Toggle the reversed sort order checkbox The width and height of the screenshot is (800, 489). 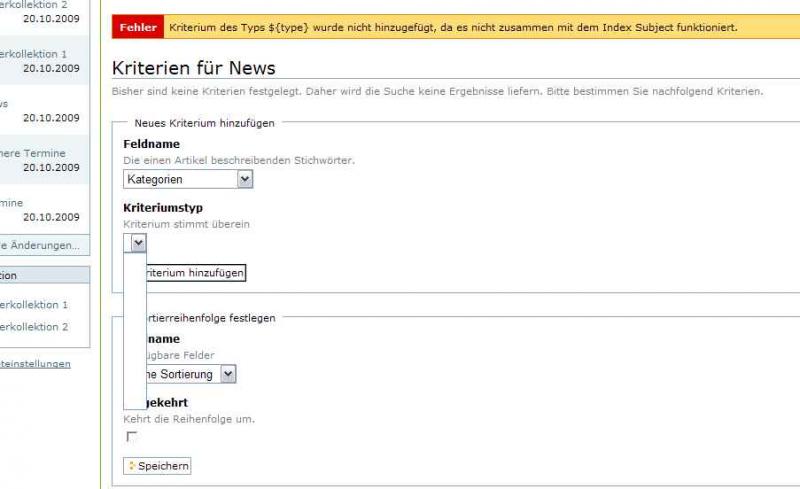pyautogui.click(x=132, y=437)
